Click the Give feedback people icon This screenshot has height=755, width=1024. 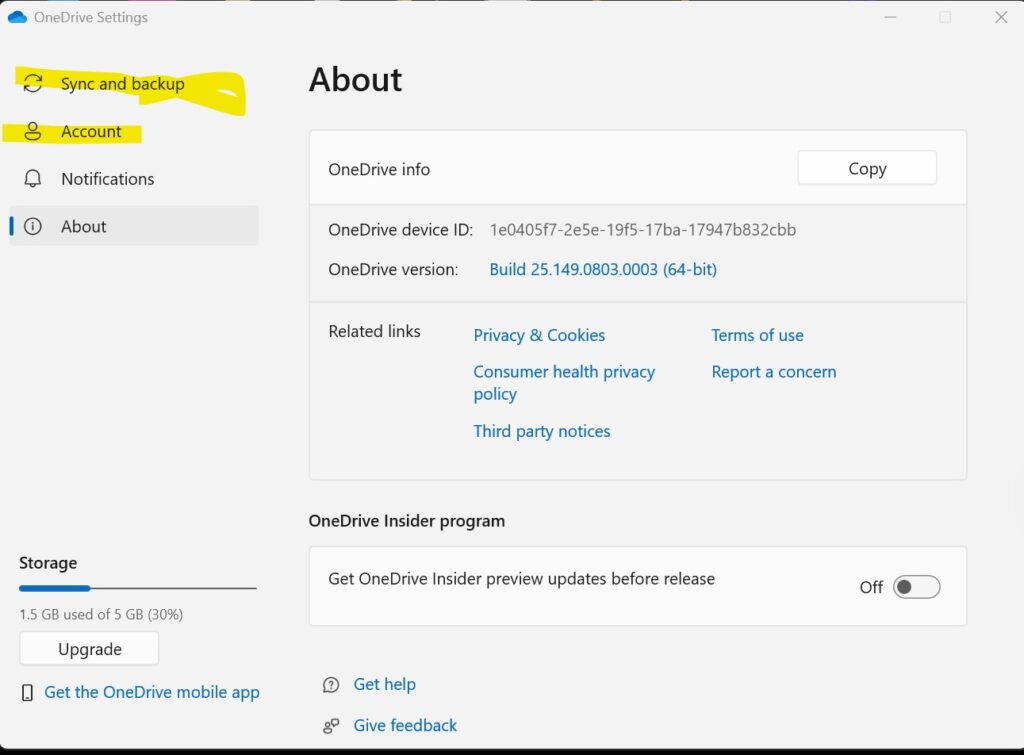[x=331, y=726]
